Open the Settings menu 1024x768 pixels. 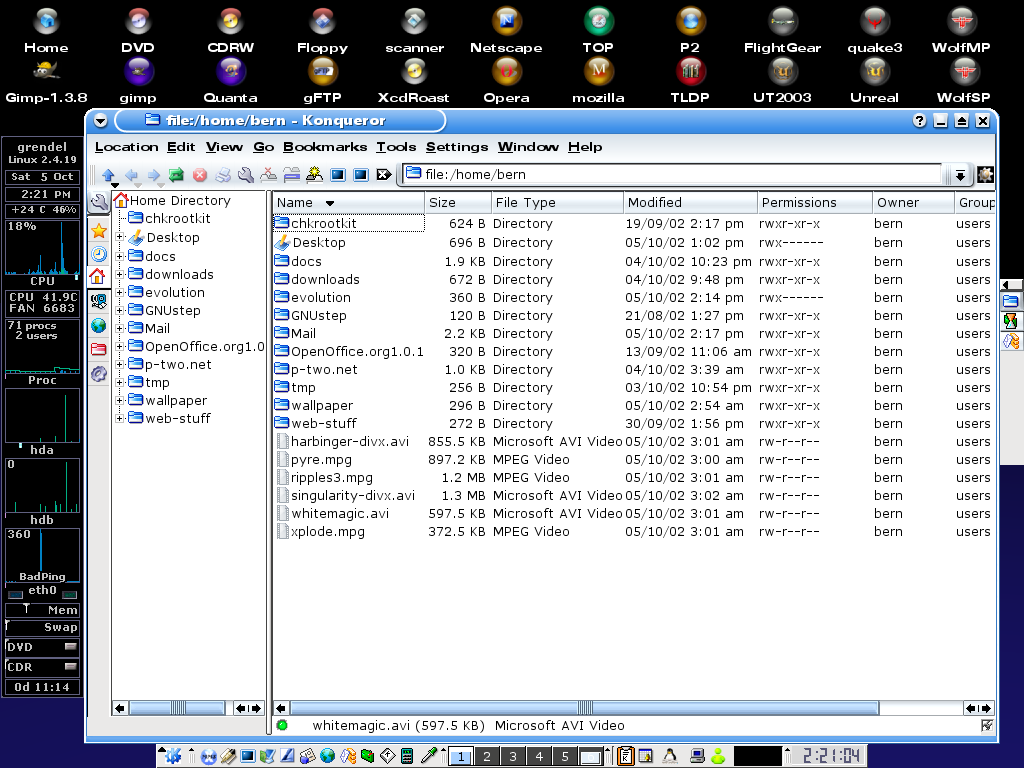pos(457,147)
